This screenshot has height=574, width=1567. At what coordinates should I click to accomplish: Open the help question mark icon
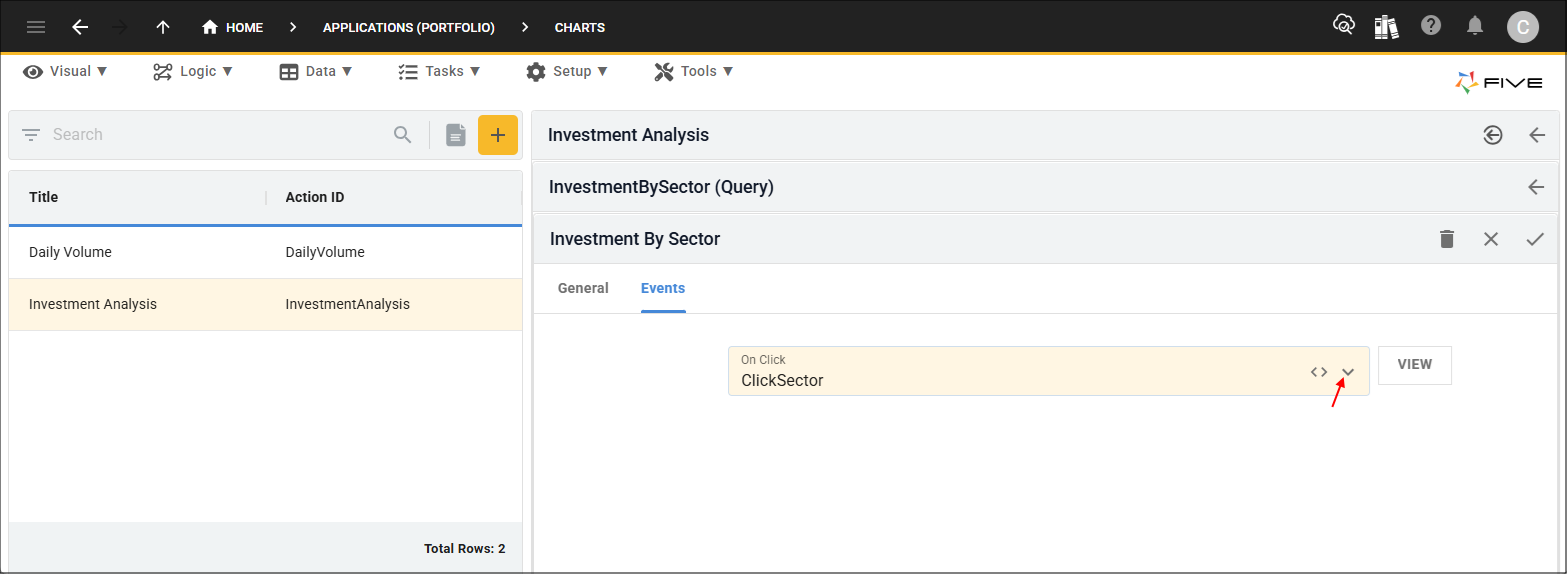pos(1431,26)
